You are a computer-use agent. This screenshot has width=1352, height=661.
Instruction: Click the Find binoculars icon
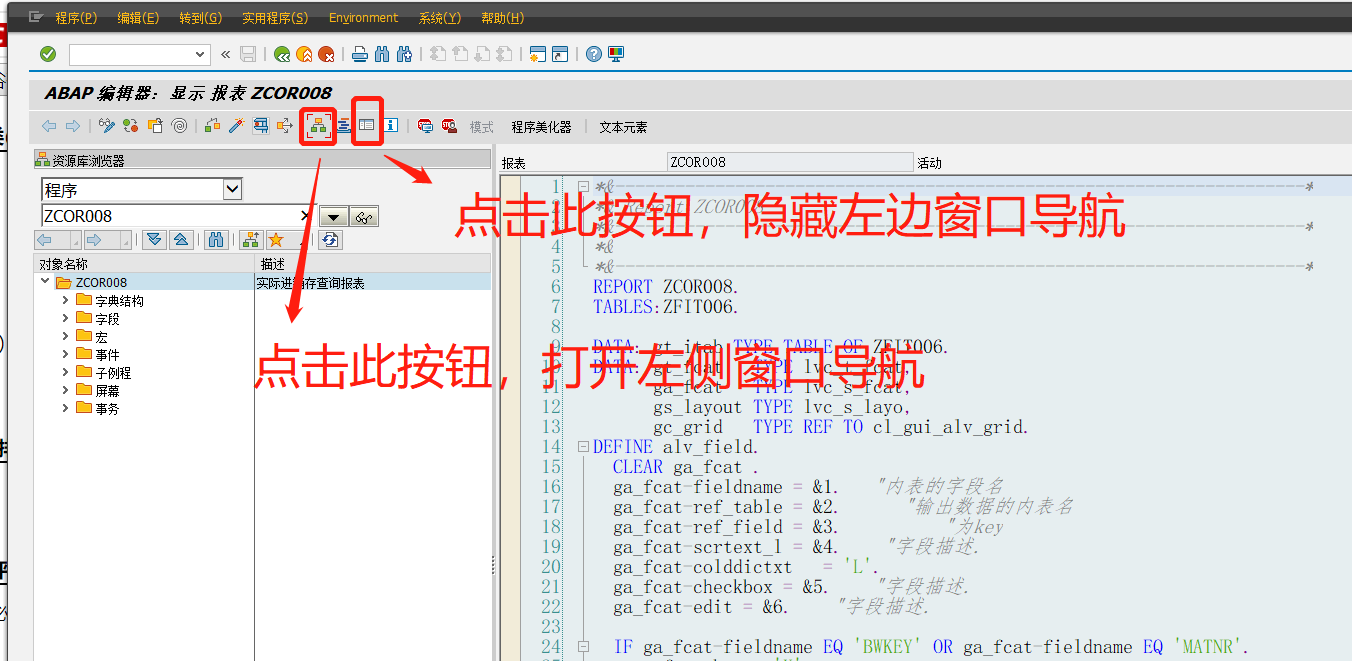pyautogui.click(x=382, y=54)
